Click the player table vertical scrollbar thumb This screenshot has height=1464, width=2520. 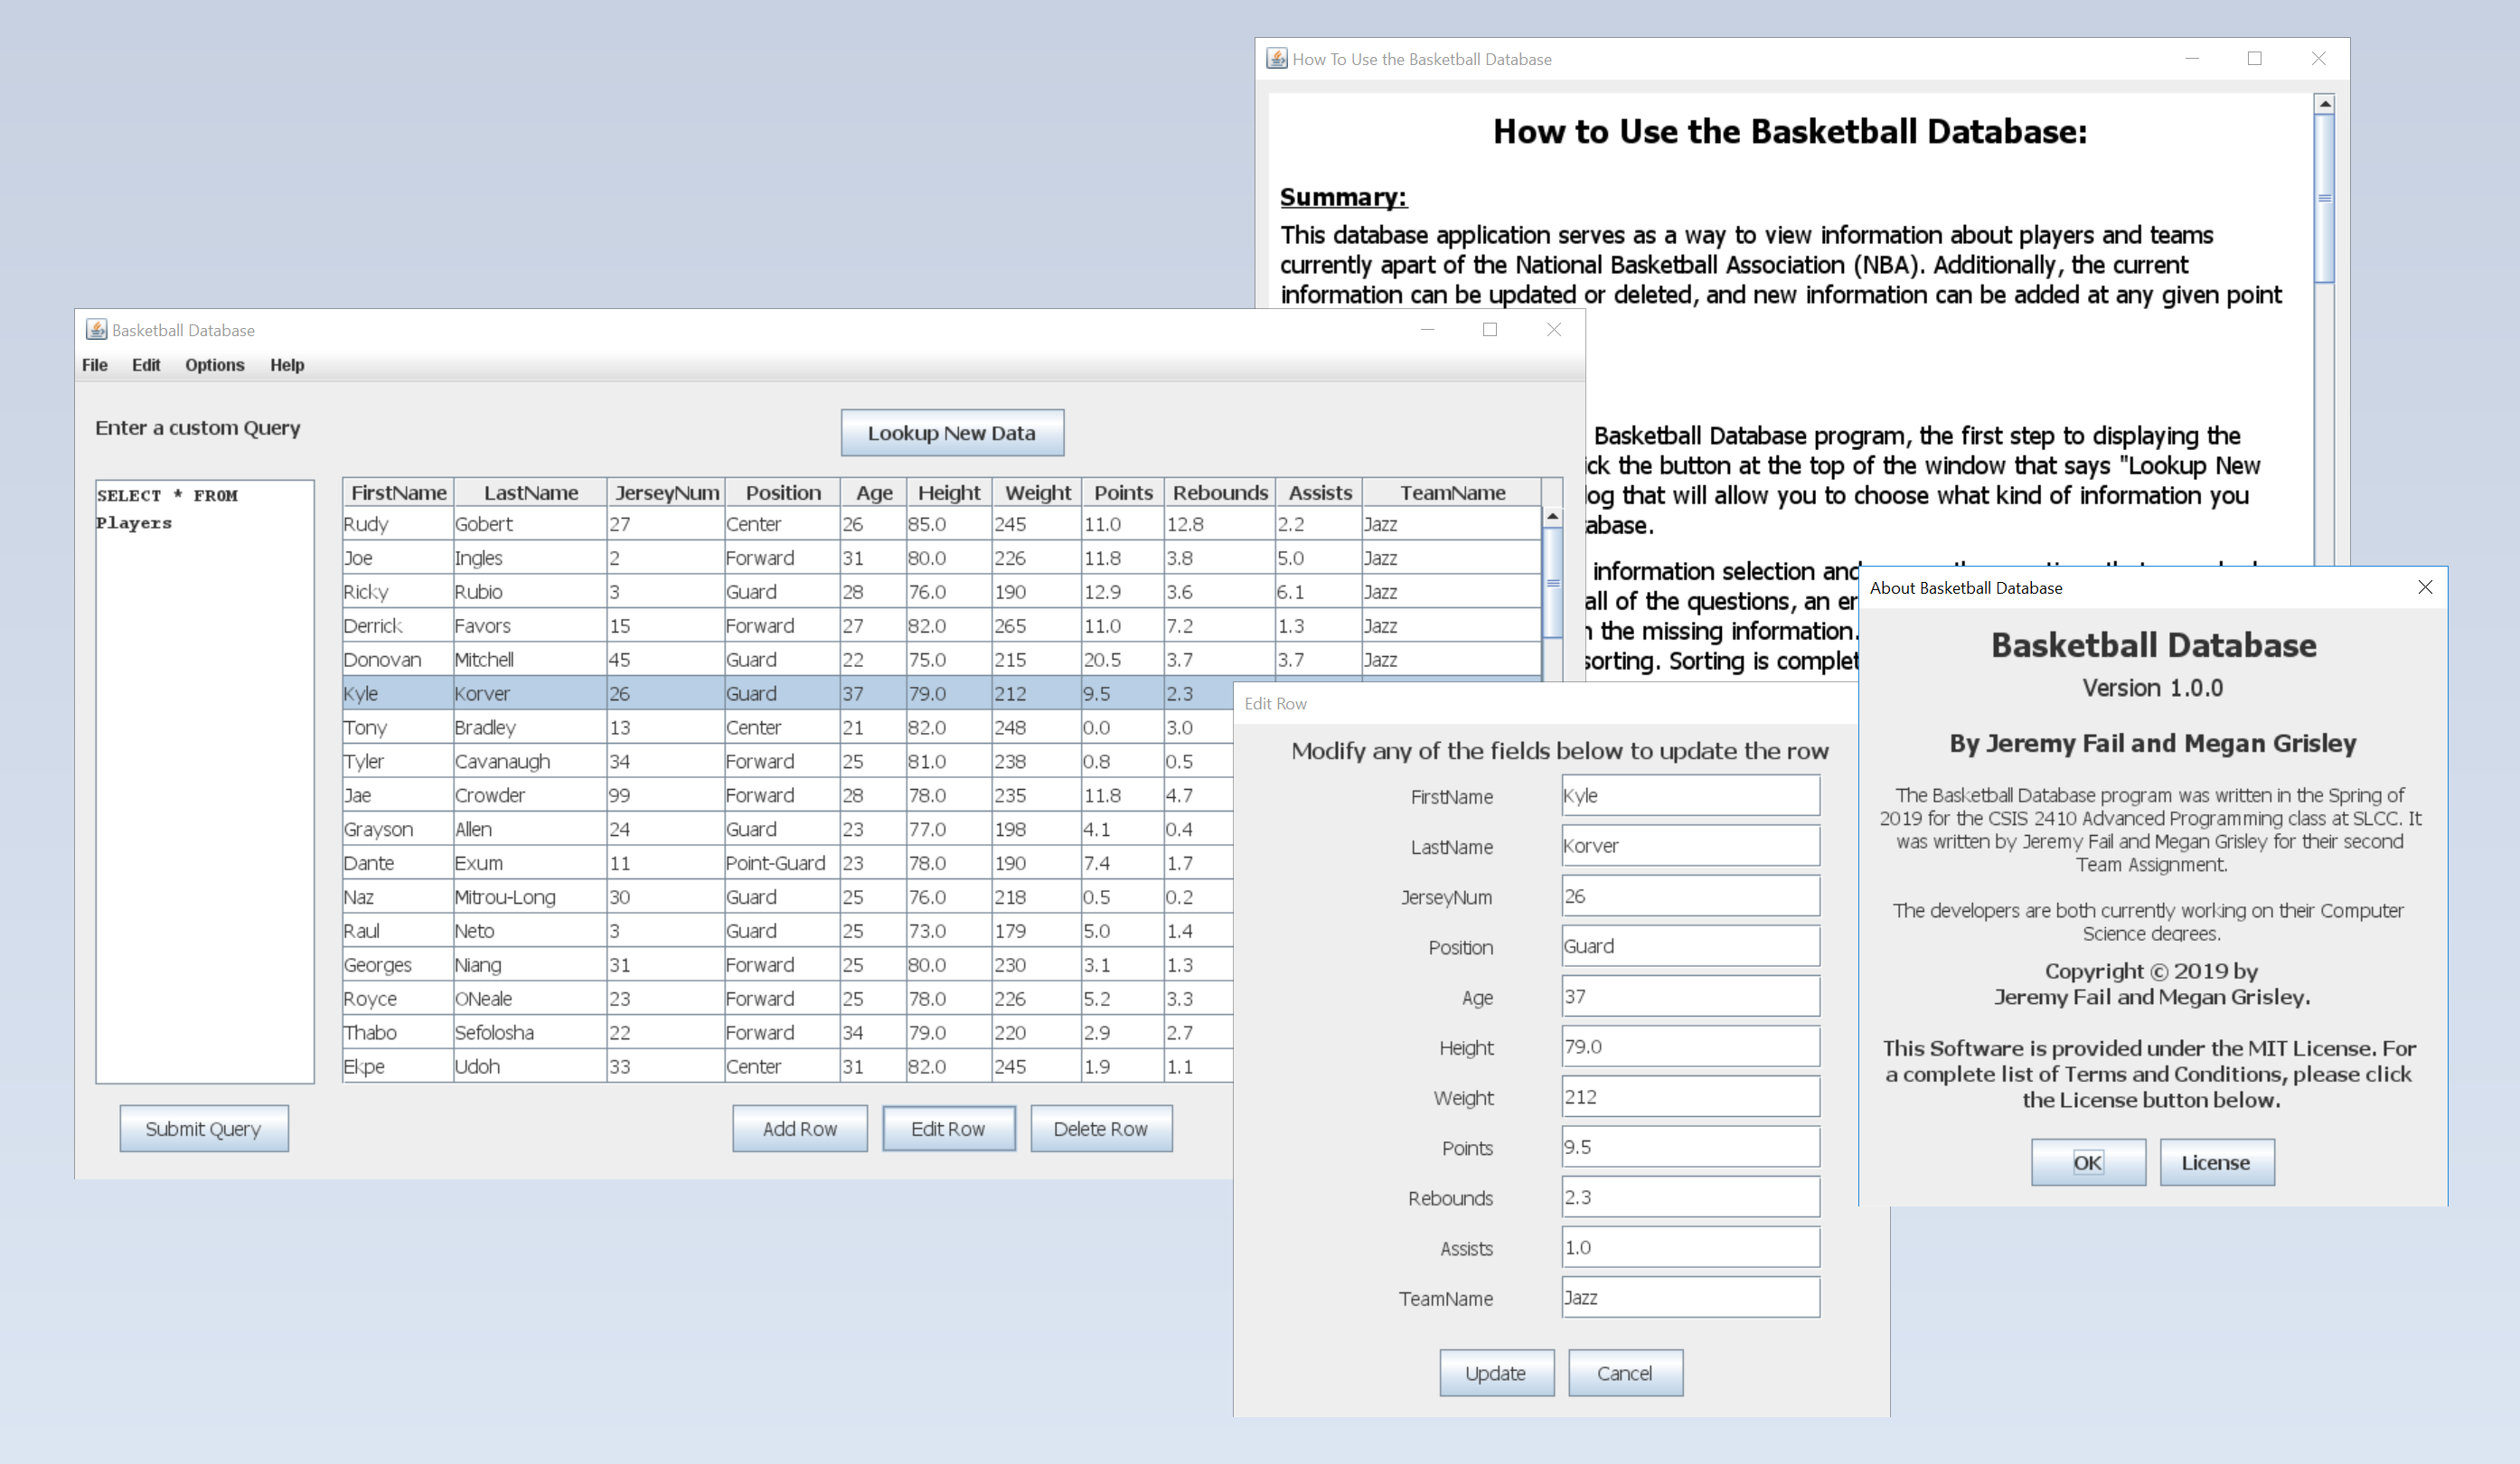tap(1552, 582)
